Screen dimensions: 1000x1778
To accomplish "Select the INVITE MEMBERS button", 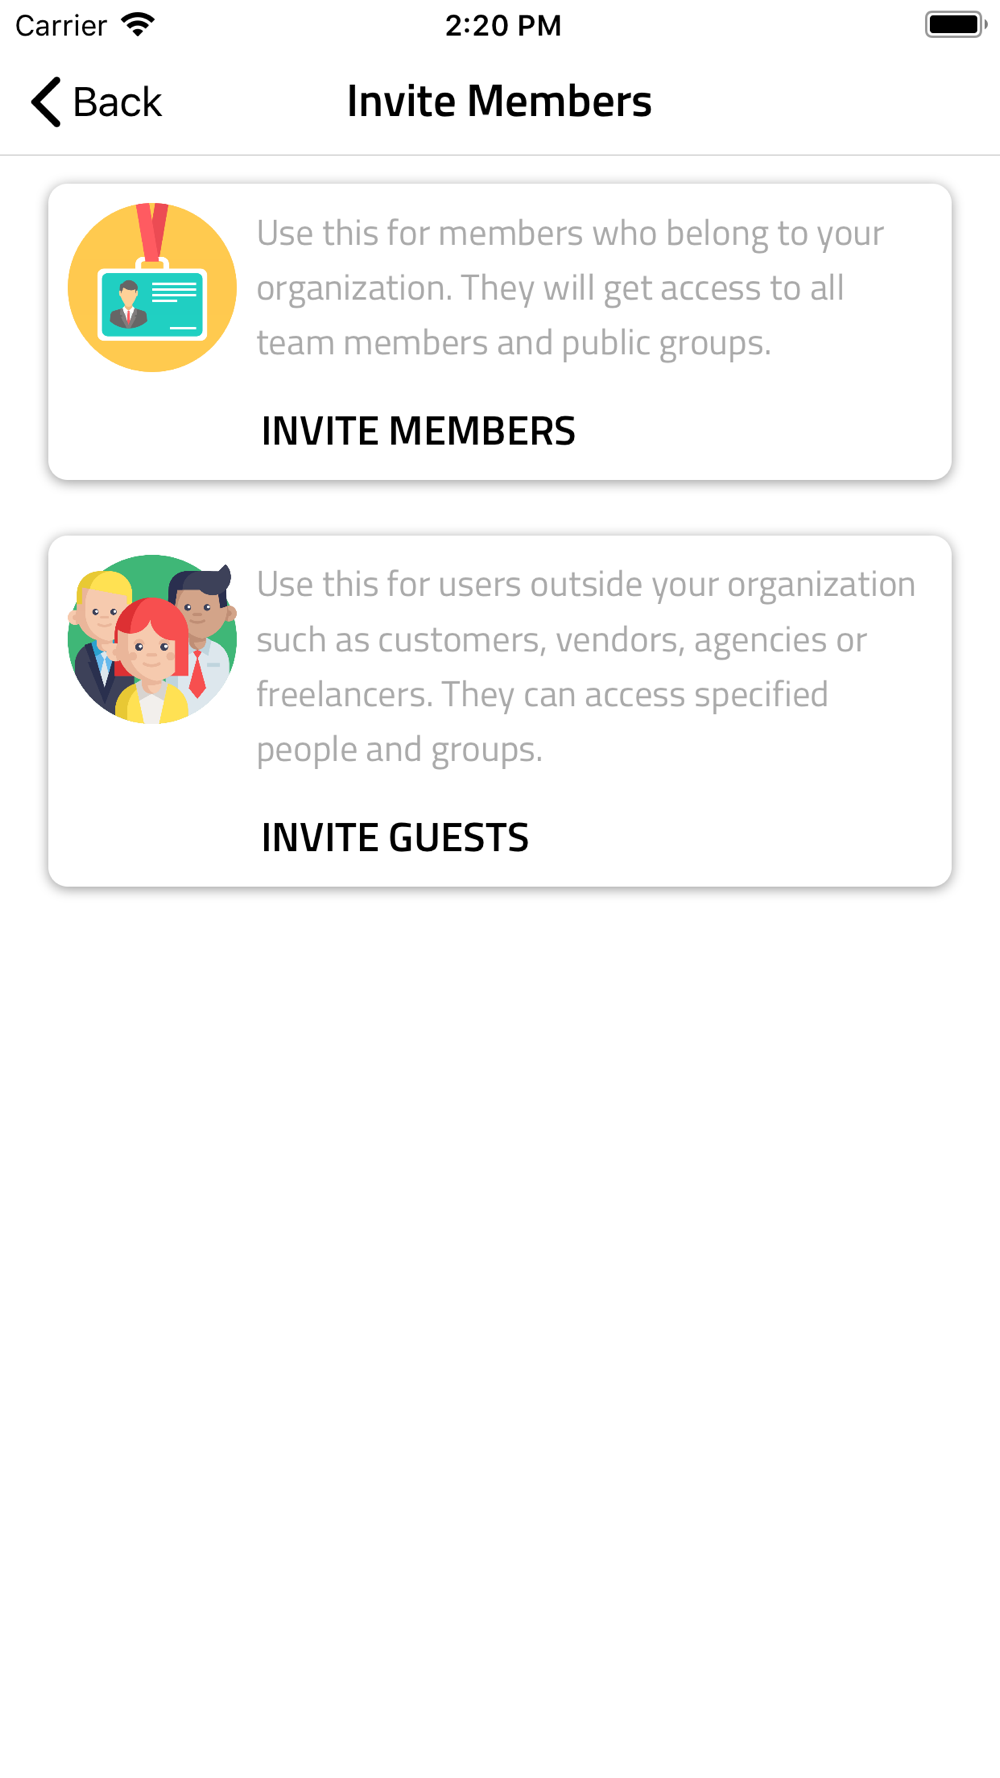I will pos(418,431).
